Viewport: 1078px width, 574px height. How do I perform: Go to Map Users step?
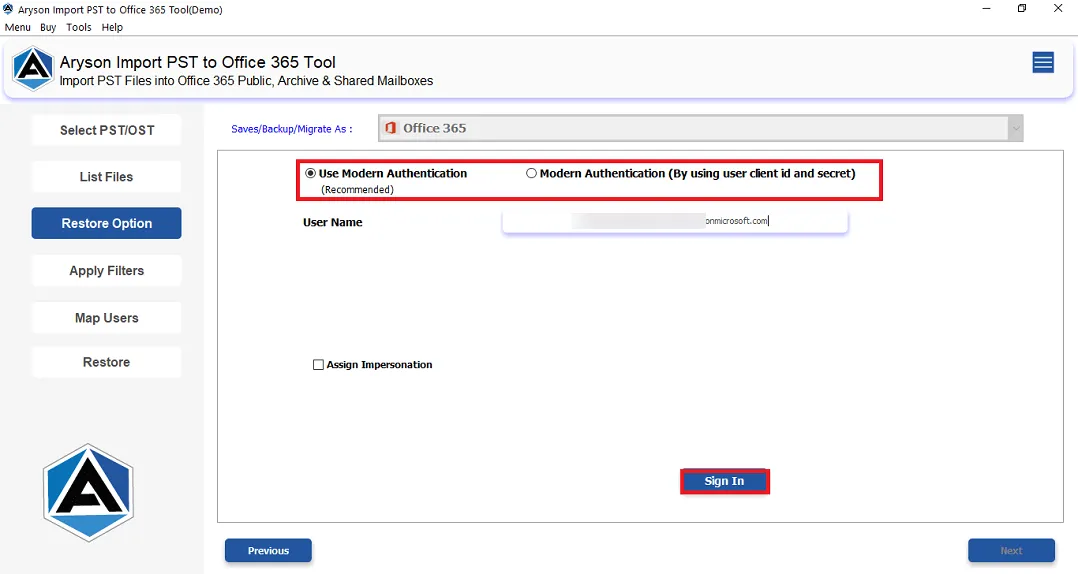(x=107, y=318)
